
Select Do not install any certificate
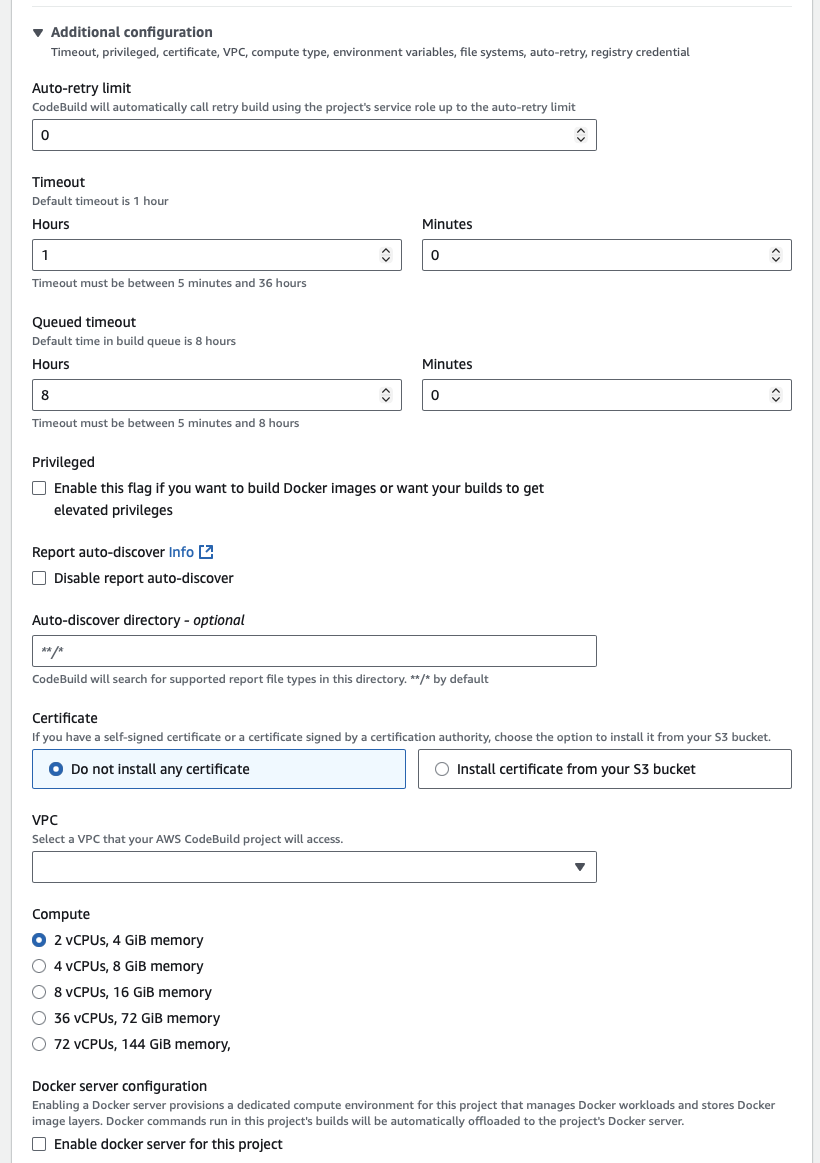pos(57,769)
